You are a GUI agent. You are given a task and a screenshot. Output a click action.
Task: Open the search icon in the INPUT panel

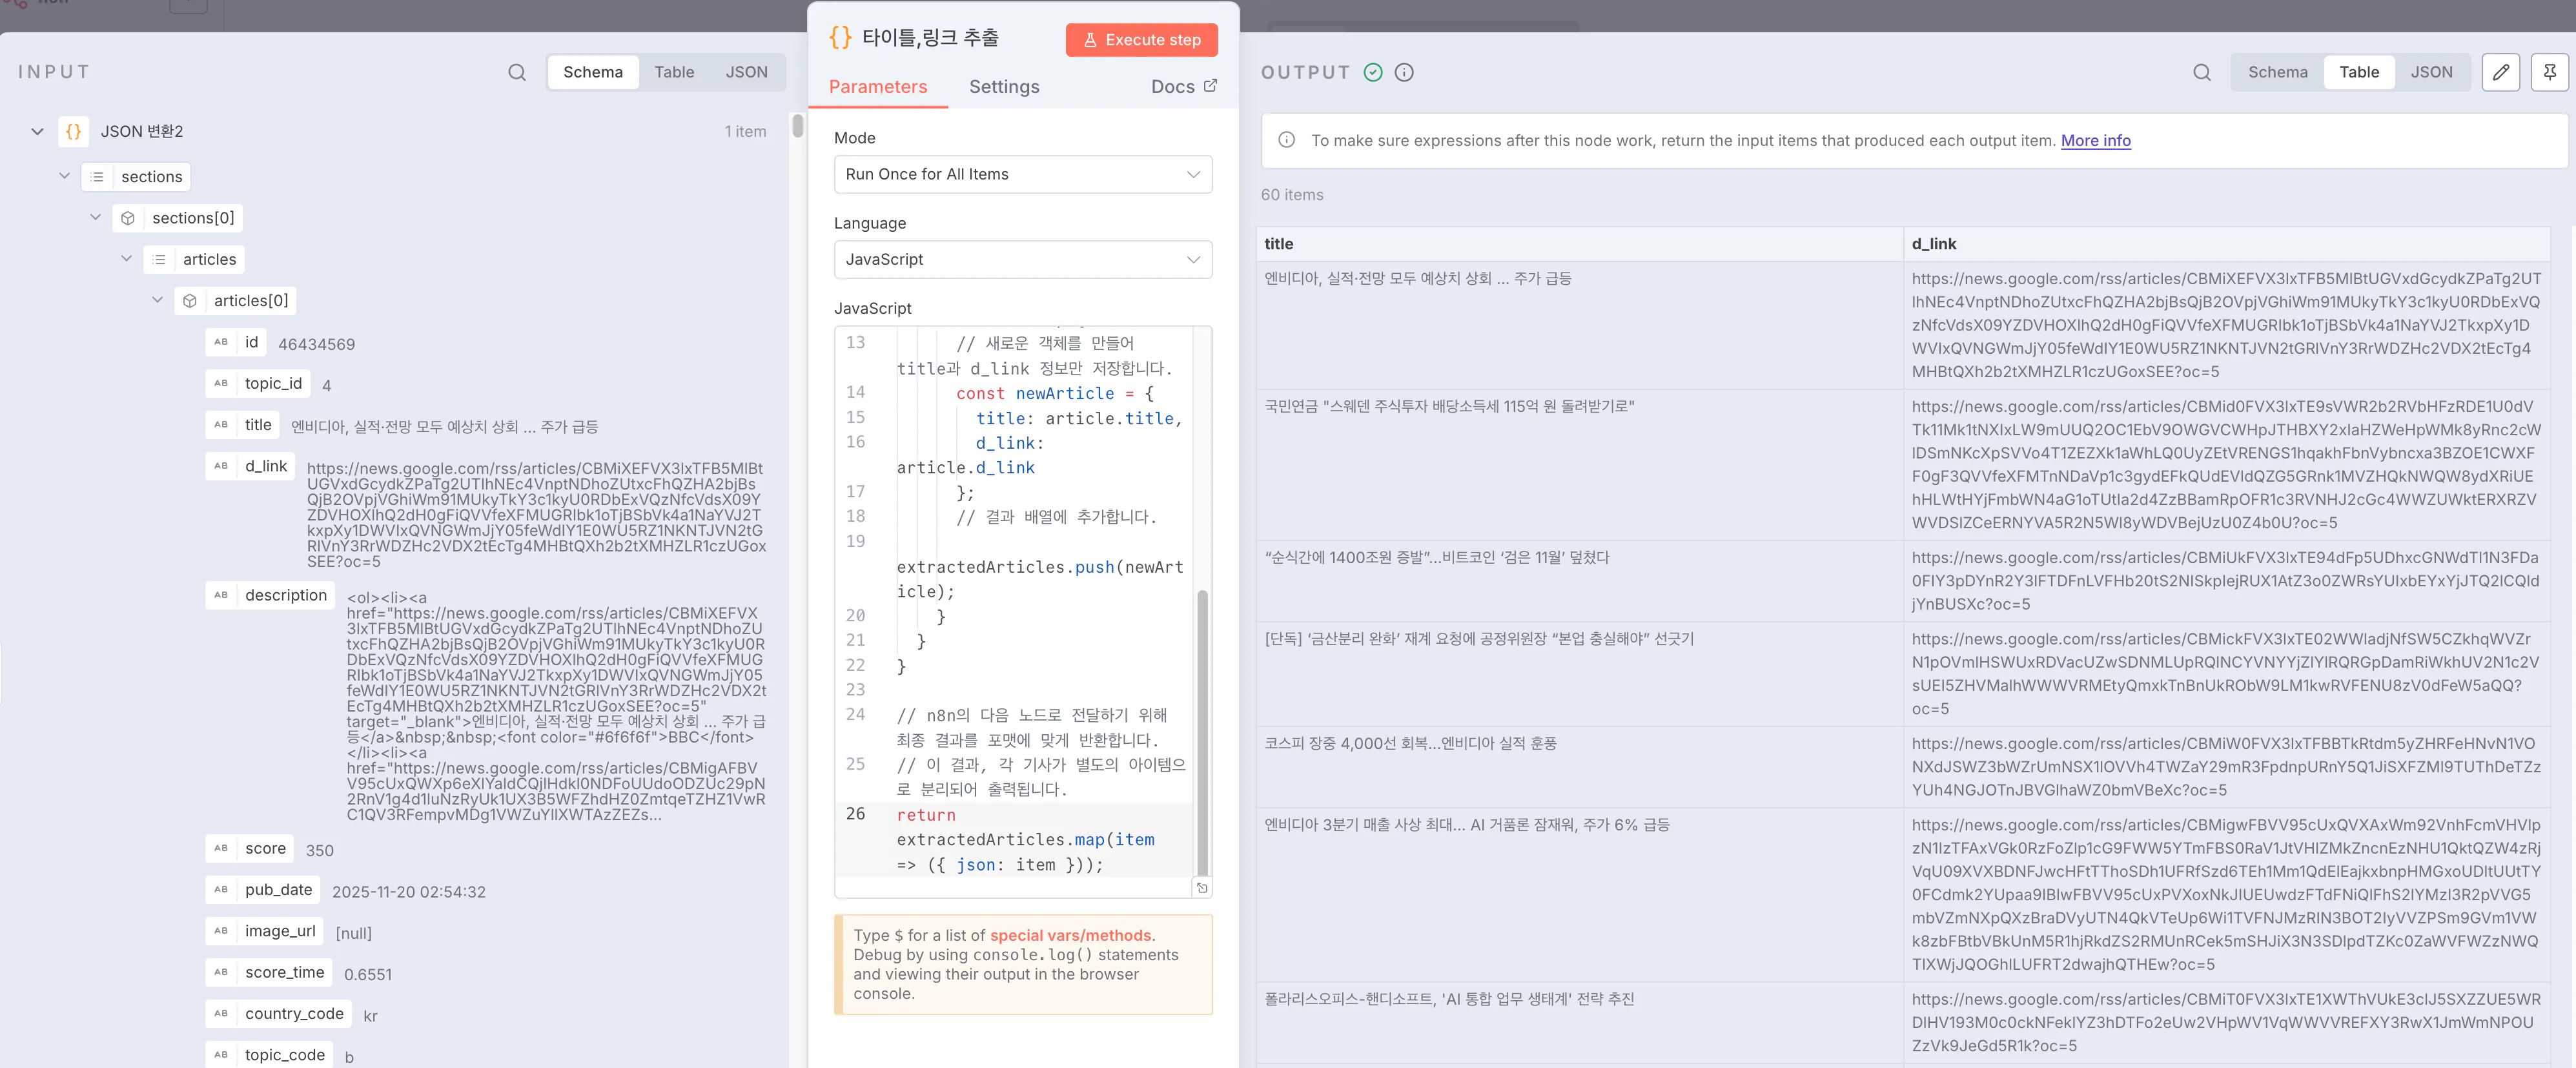coord(516,71)
